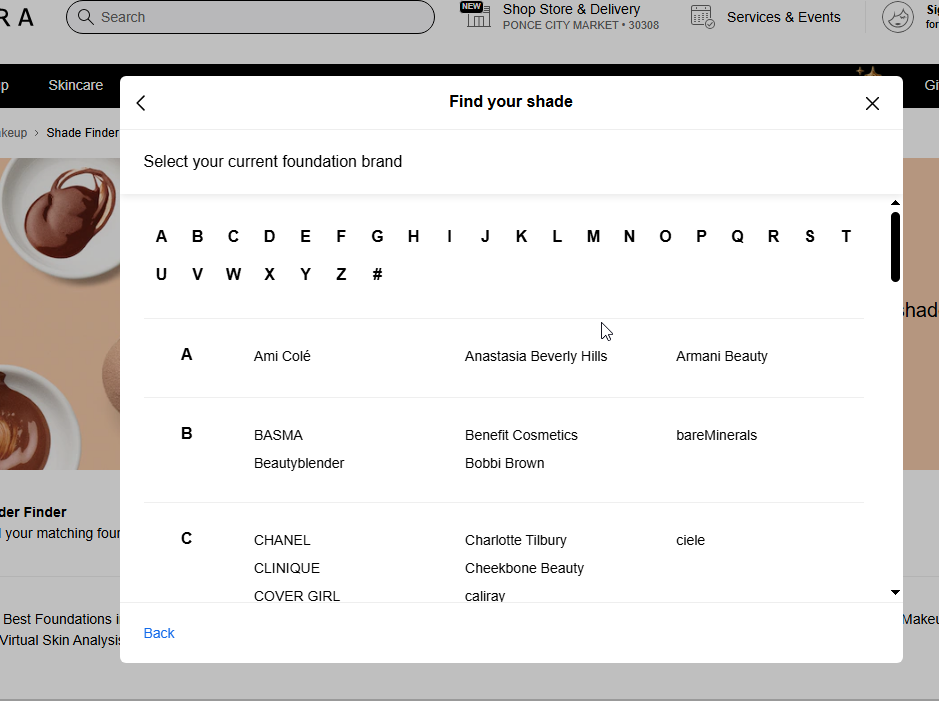The height and width of the screenshot is (701, 939).
Task: Click the sign-in profile avatar icon
Action: [x=897, y=17]
